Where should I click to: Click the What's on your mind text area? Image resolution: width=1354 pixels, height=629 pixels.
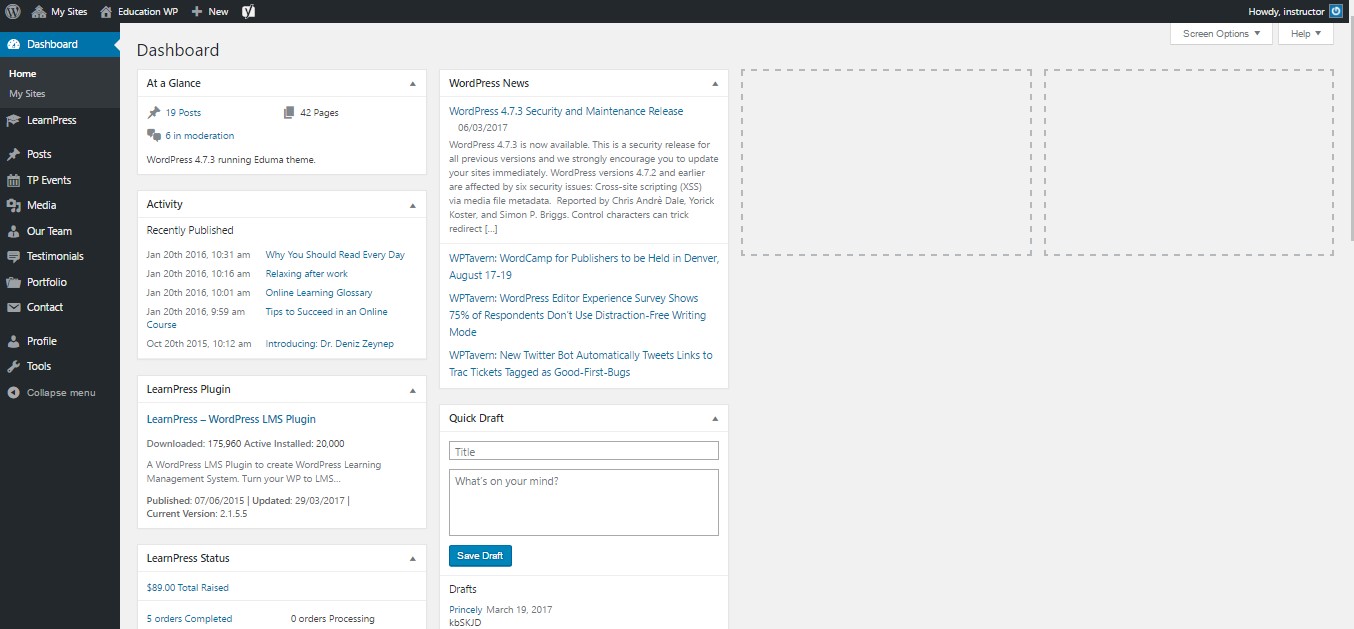point(584,502)
